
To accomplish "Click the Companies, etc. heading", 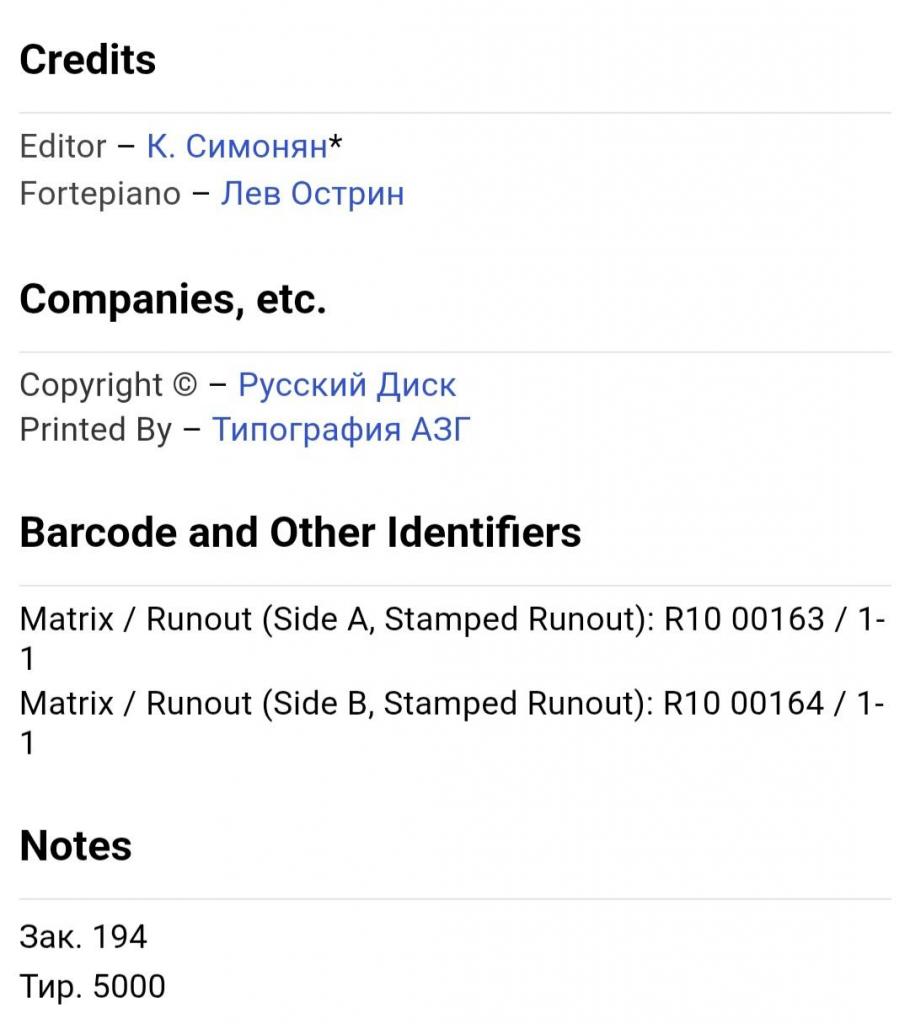I will click(172, 299).
